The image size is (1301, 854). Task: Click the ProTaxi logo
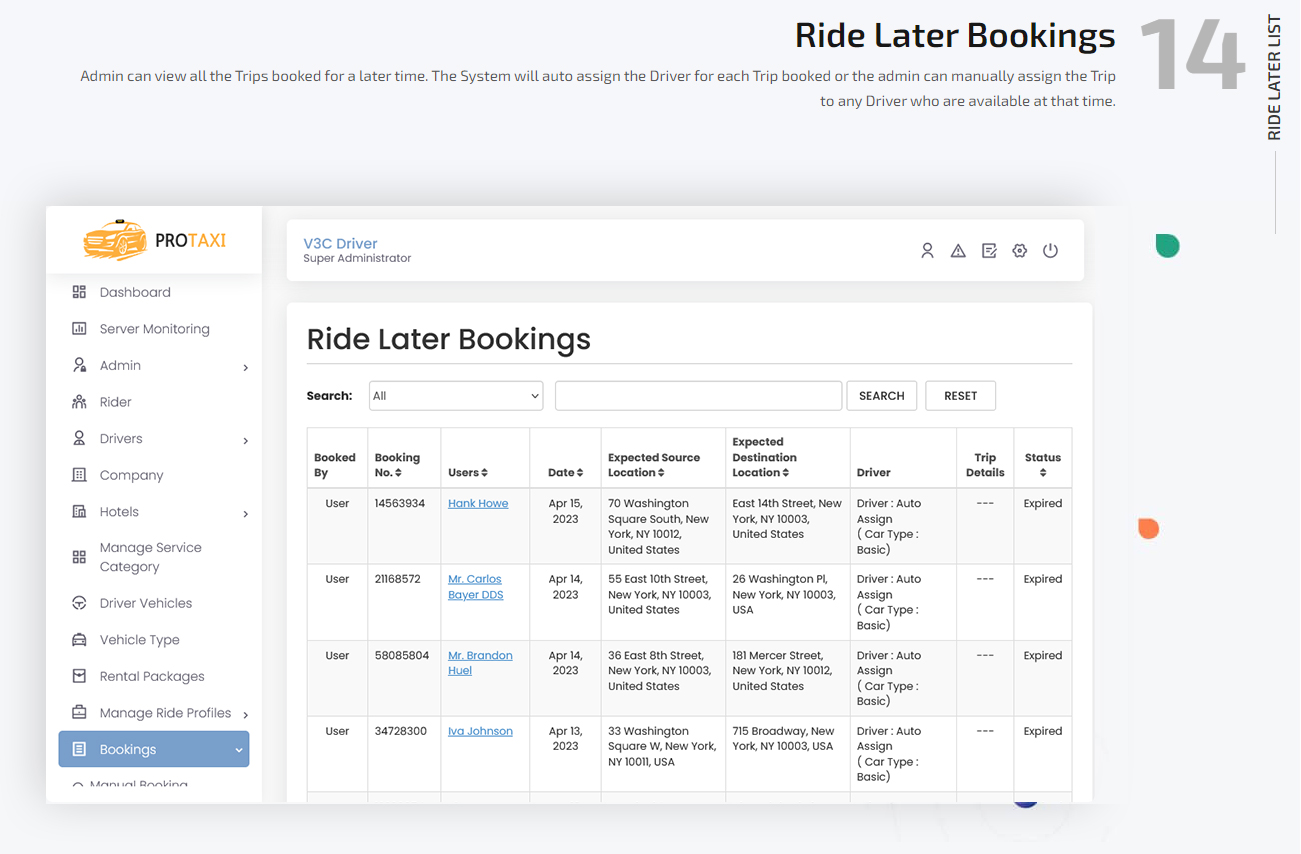point(155,240)
